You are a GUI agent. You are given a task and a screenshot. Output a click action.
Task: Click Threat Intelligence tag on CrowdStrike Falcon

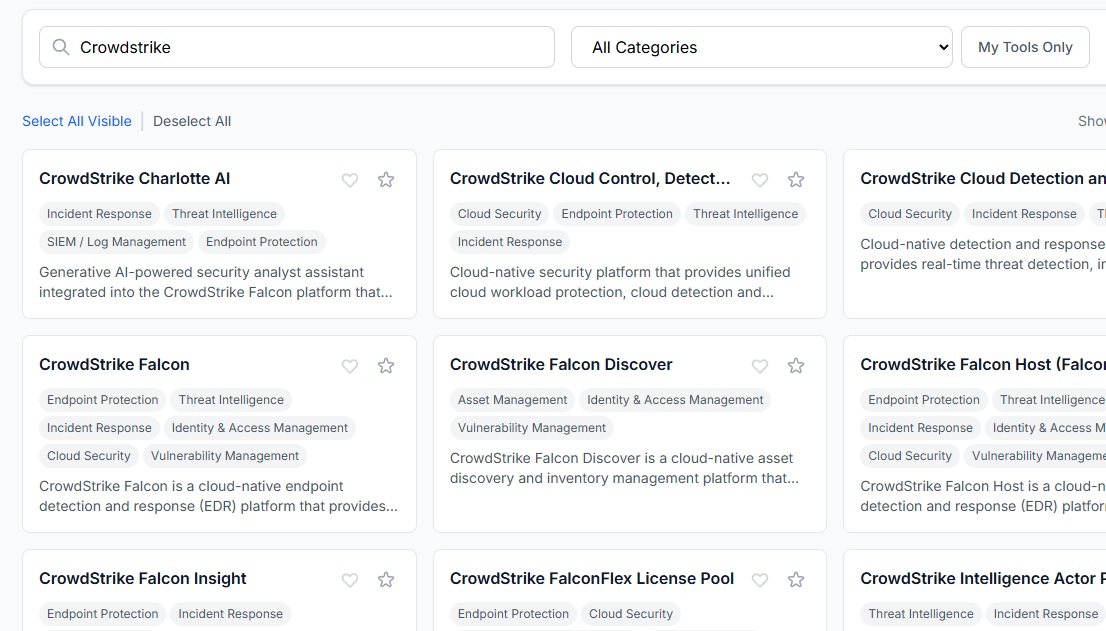pos(231,400)
